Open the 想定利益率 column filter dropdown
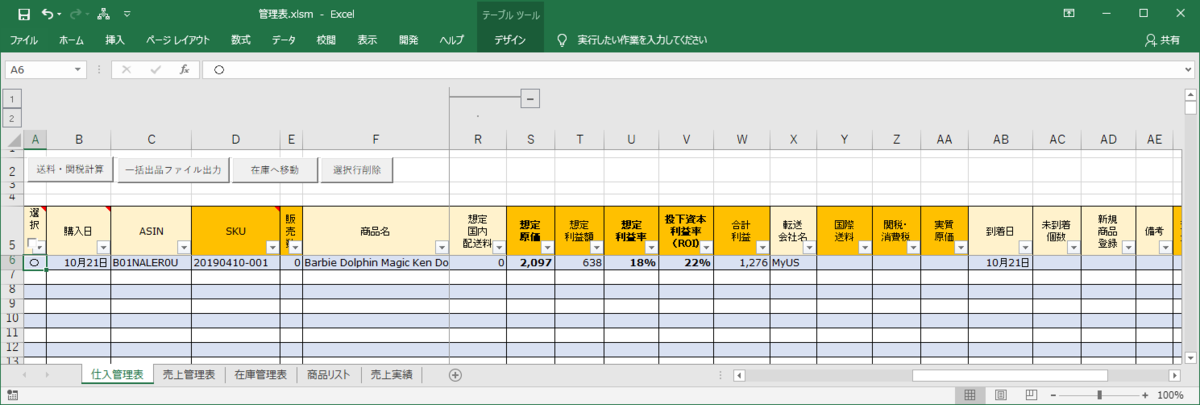This screenshot has height=405, width=1200. click(649, 247)
